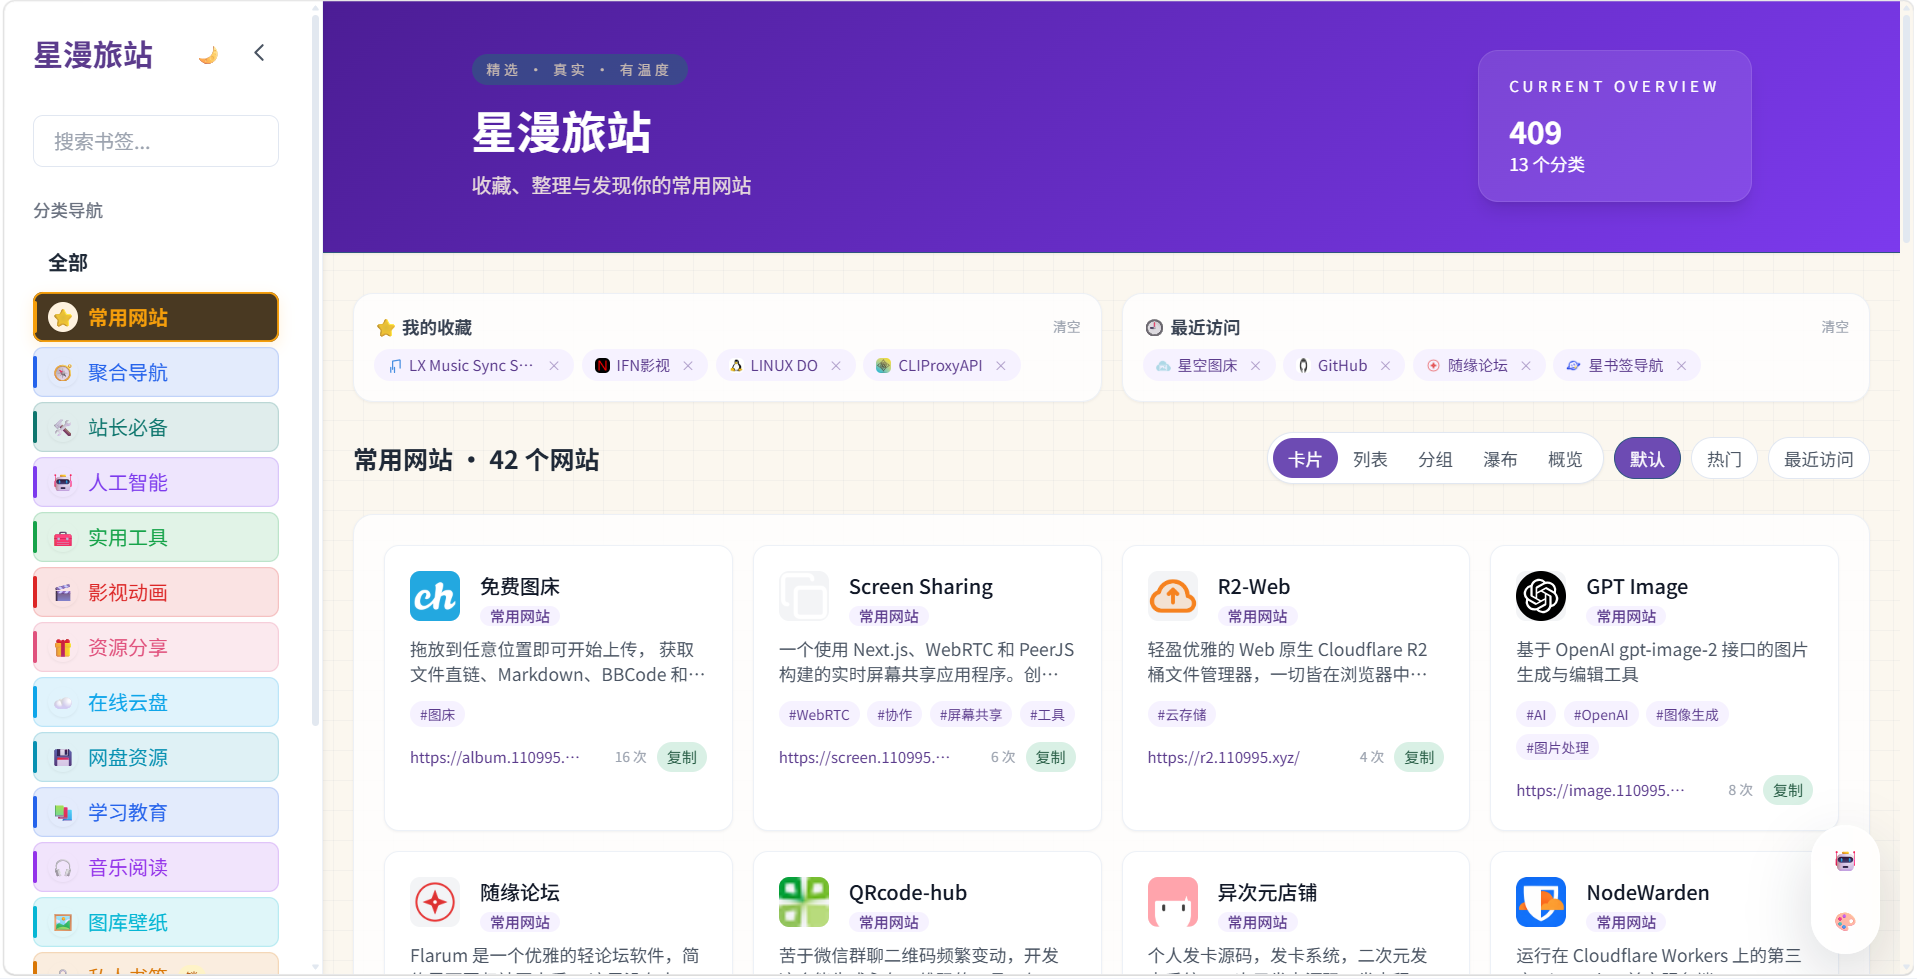Select the 全部 category
Screen dimensions: 1917x979
pos(68,263)
